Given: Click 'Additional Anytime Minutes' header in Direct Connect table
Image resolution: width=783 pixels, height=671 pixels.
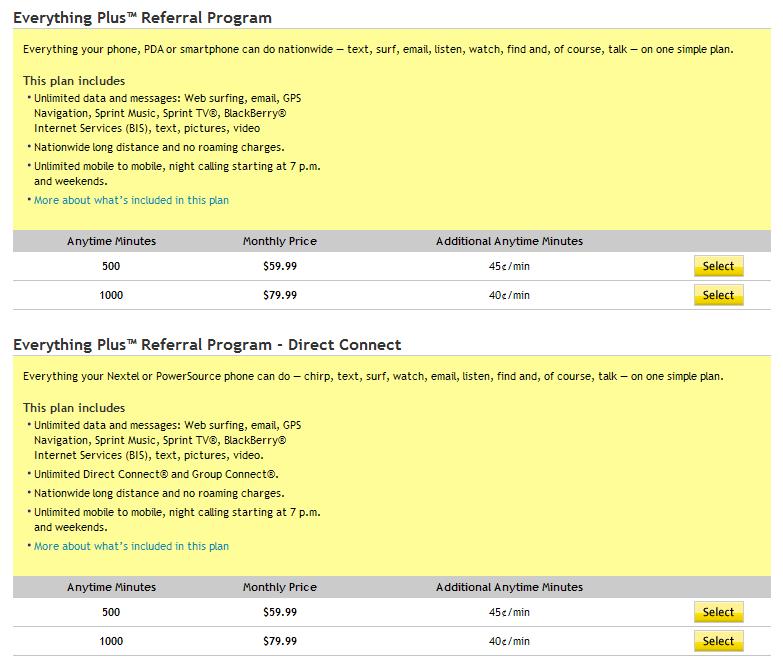Looking at the screenshot, I should pyautogui.click(x=509, y=587).
